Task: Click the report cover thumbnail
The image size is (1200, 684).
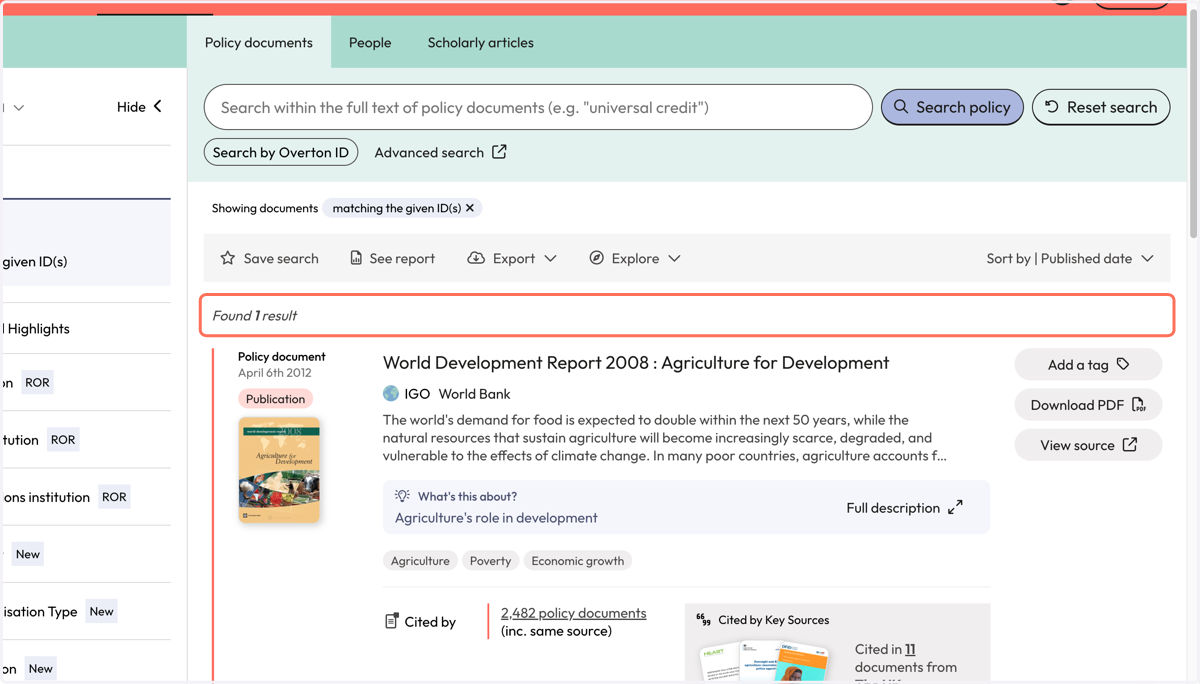Action: pyautogui.click(x=279, y=470)
